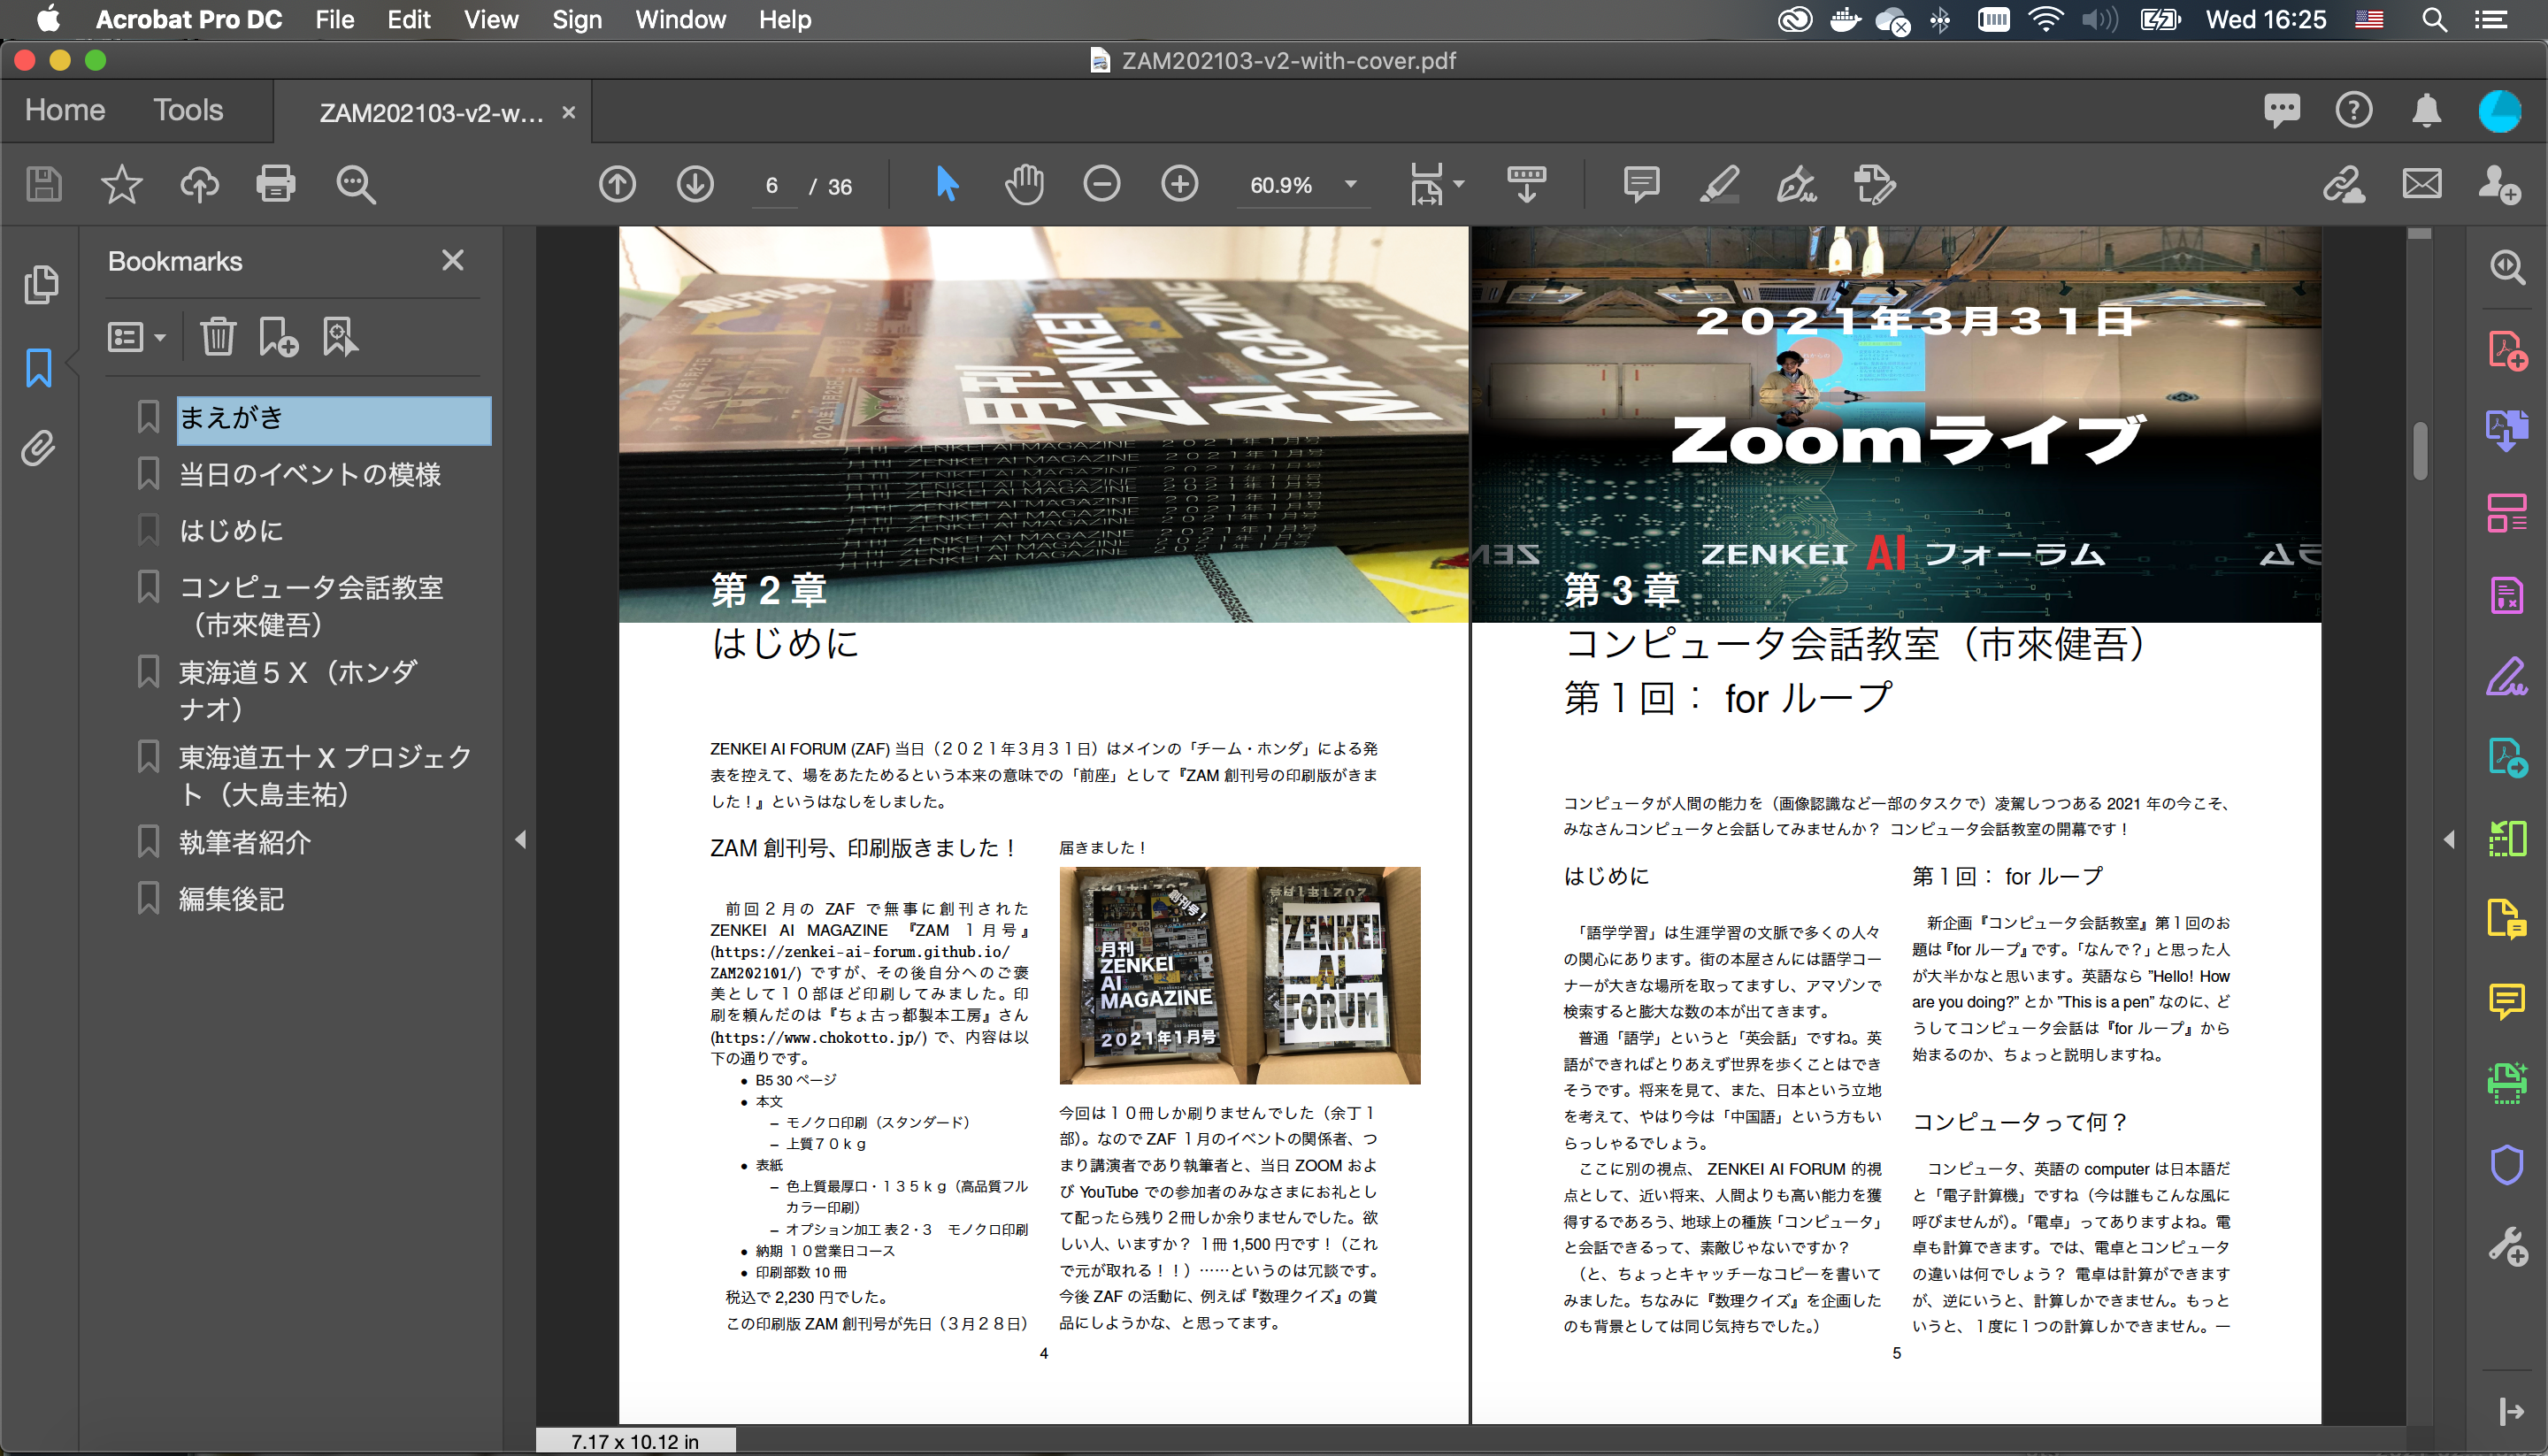Click the scrolling mode keyboard icon
Screen dimensions: 2548x1456
(x=1526, y=185)
